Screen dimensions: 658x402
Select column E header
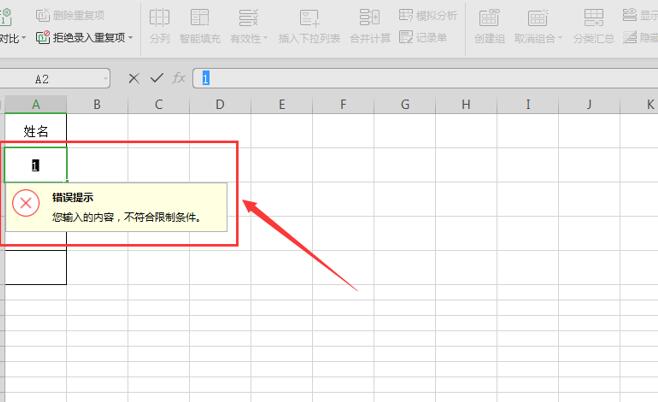(282, 104)
